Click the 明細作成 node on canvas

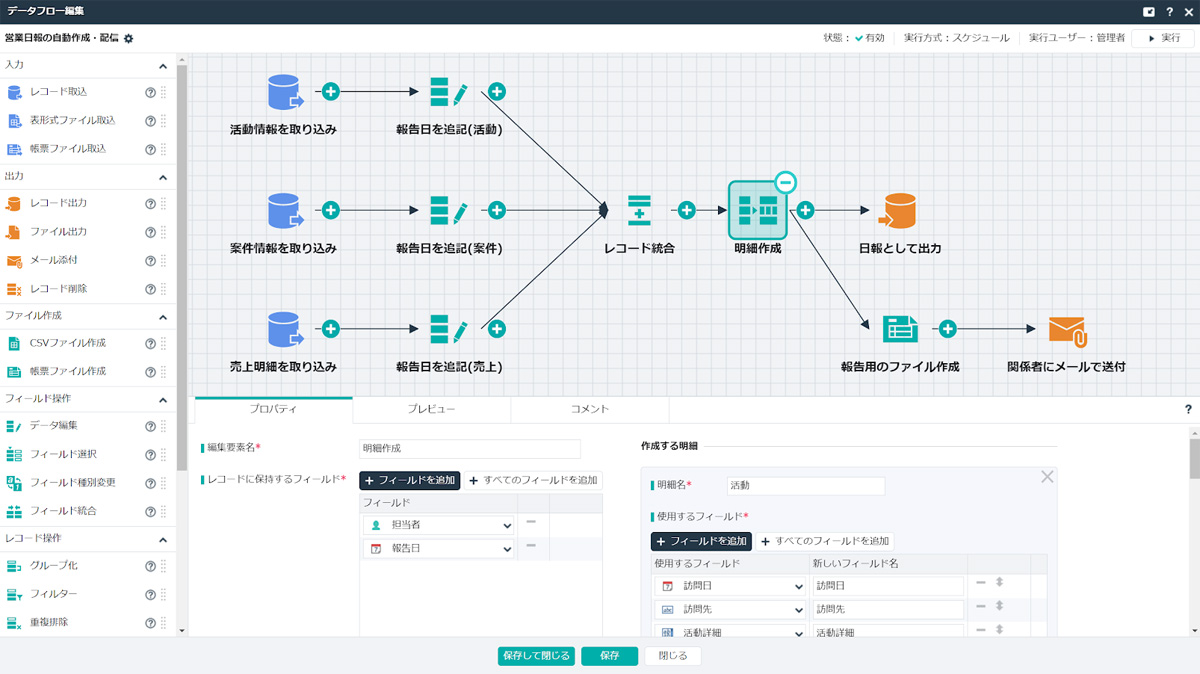coord(757,211)
